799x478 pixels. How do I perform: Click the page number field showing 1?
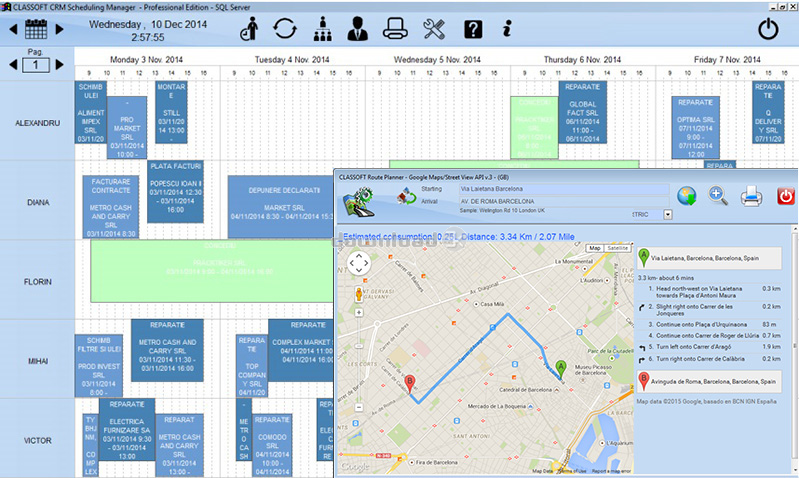pos(36,65)
